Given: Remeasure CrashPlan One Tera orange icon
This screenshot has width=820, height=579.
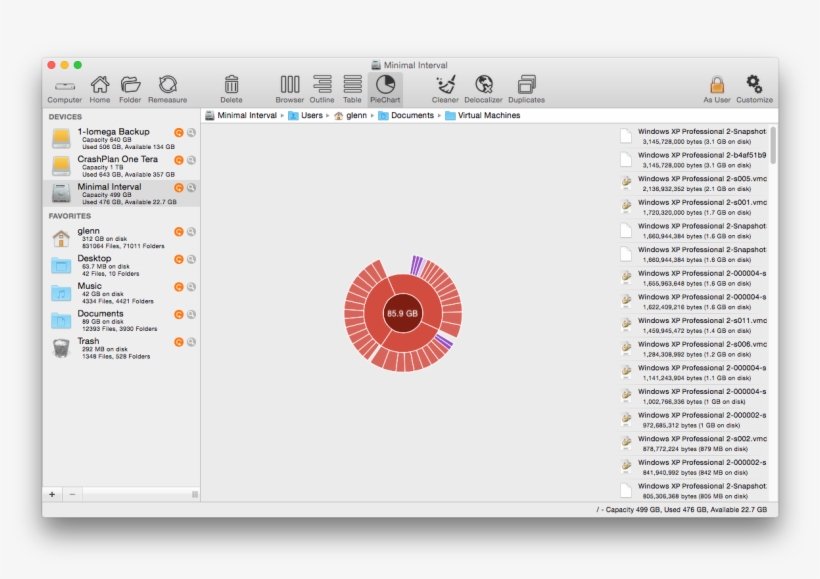Looking at the screenshot, I should [179, 160].
